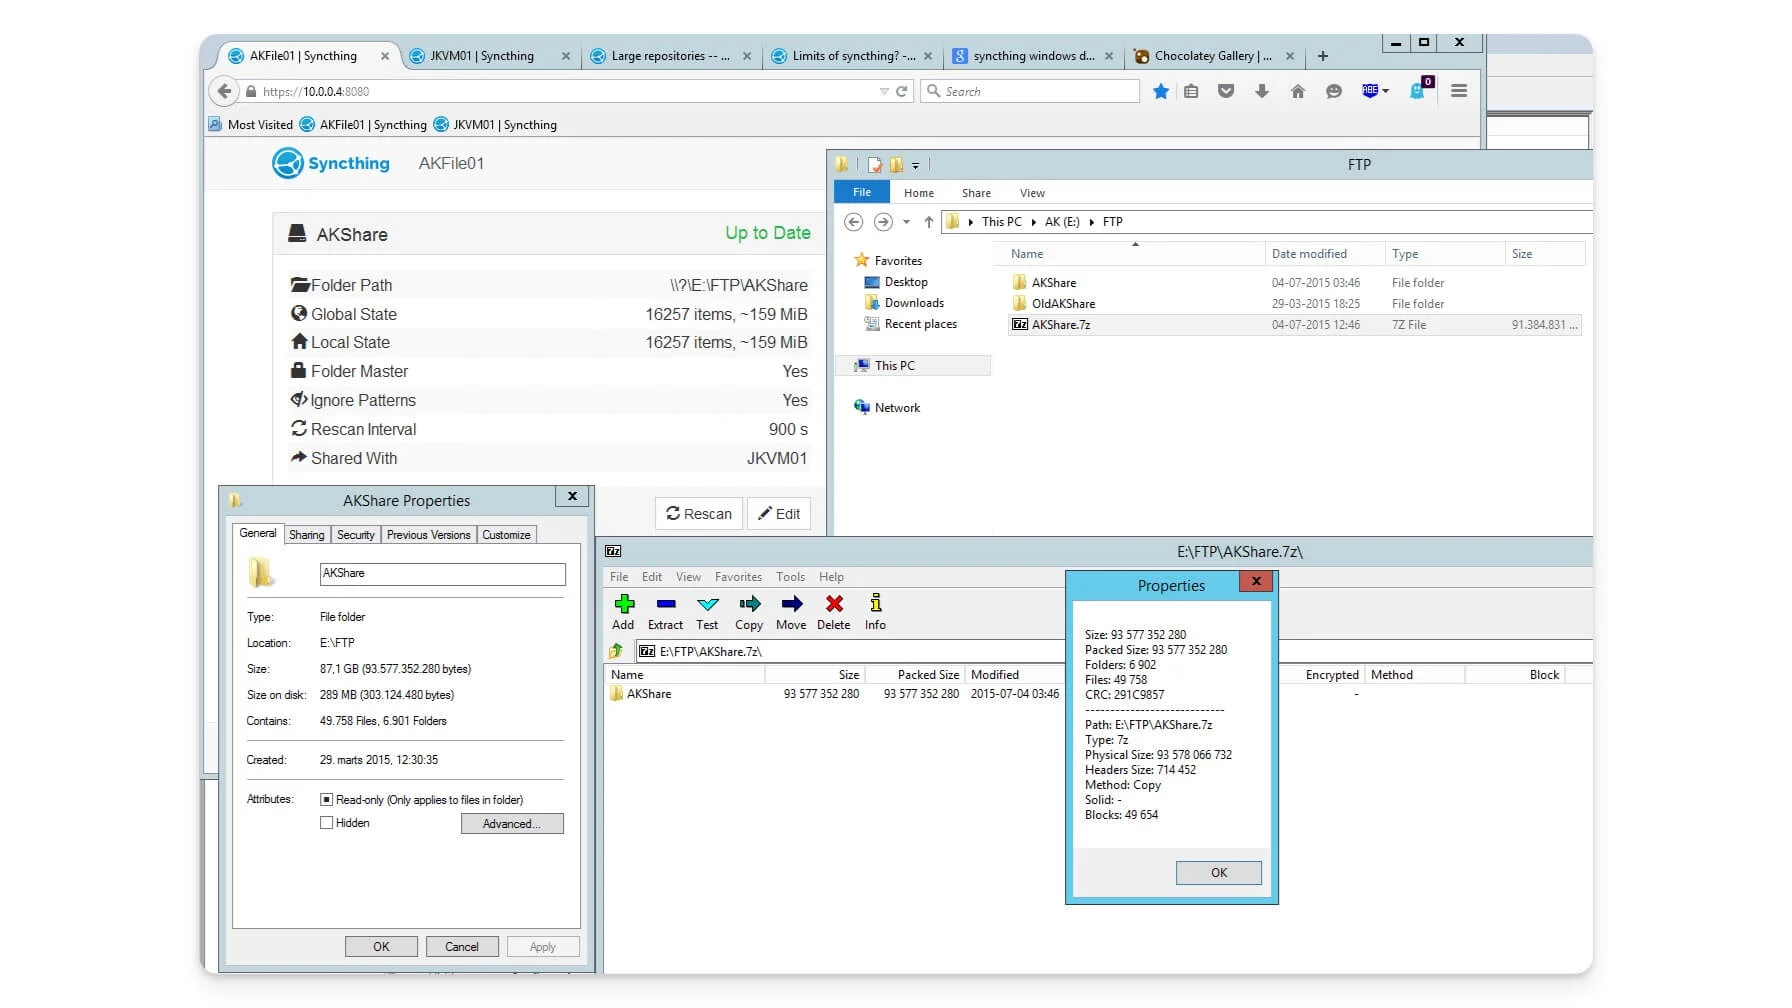Open URL bar history dropdown arrow

pos(884,91)
